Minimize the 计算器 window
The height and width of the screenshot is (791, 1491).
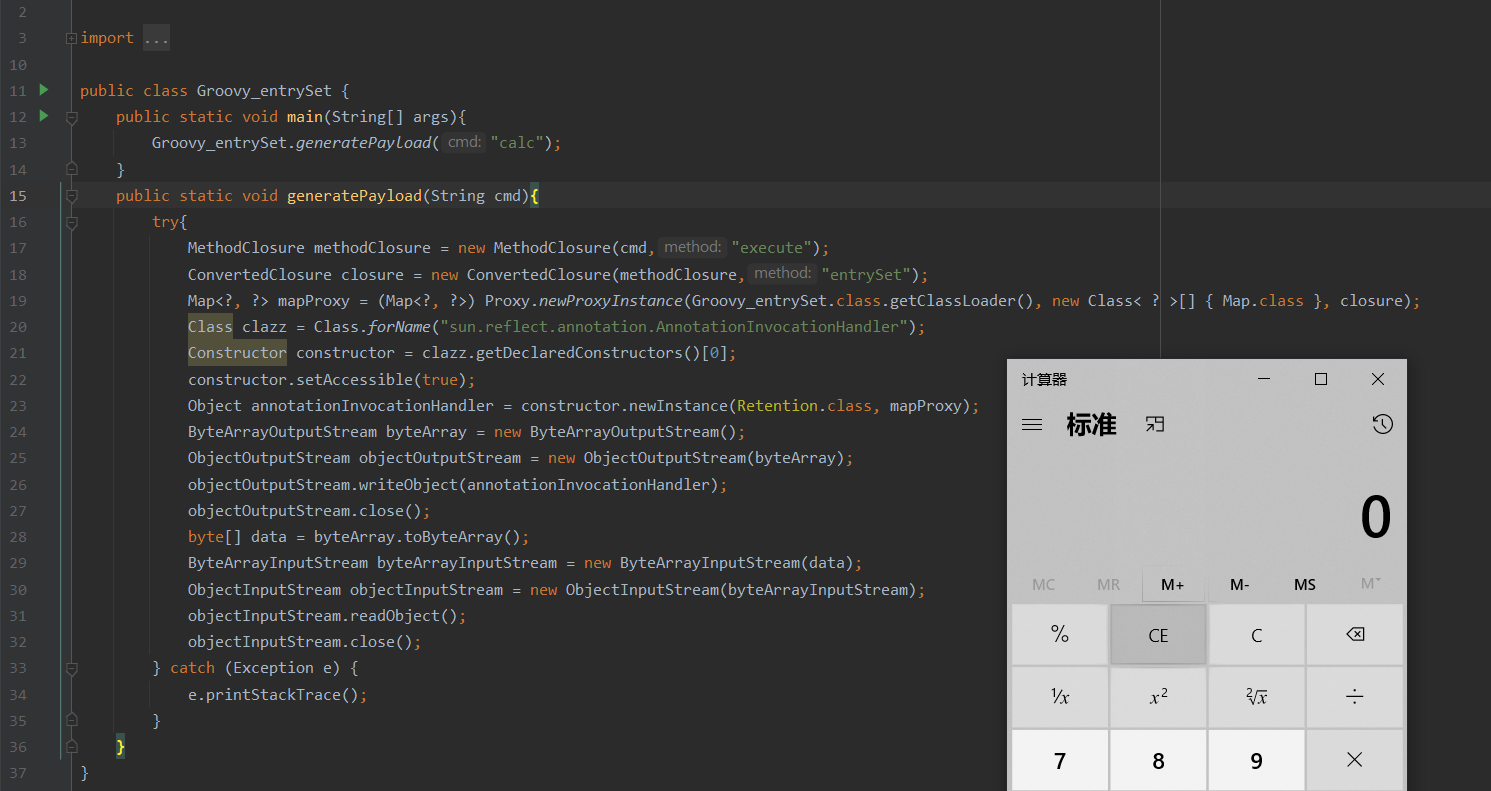(x=1264, y=379)
